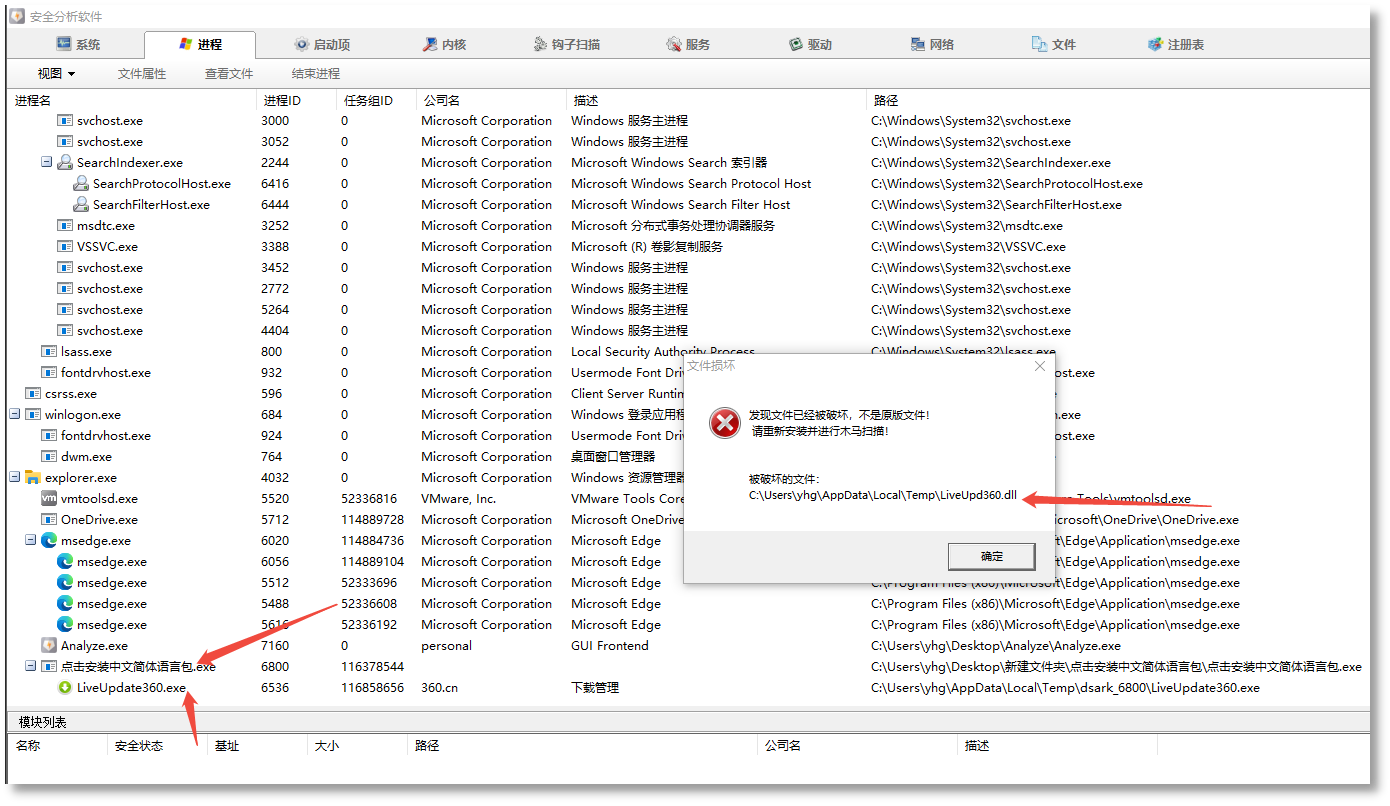
Task: Confirm the 文件损坏 dialog with 确定
Action: [991, 556]
